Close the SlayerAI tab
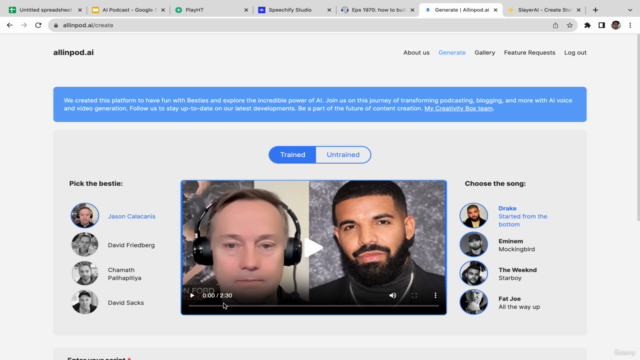 [578, 10]
